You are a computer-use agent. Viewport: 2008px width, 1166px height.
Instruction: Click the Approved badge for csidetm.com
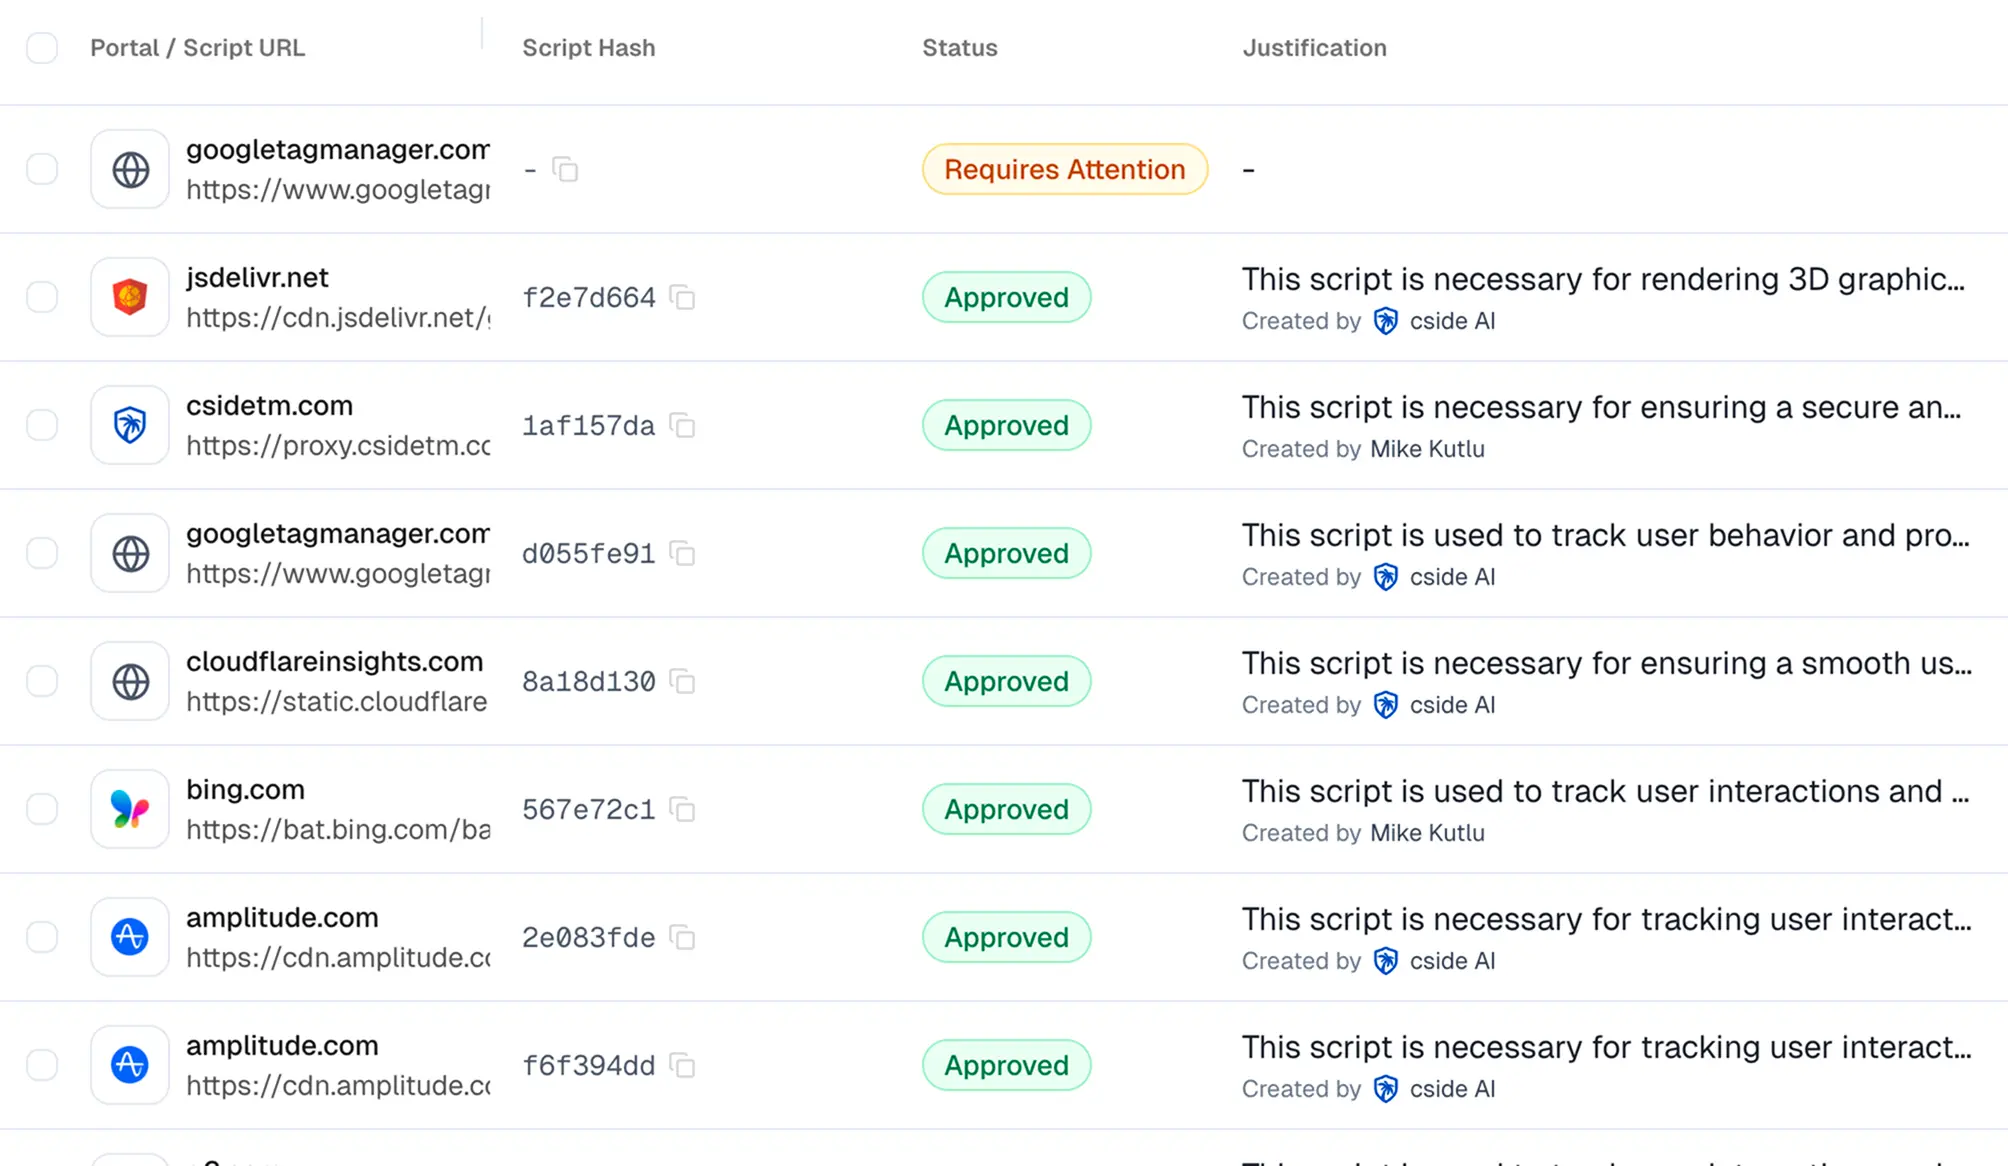pyautogui.click(x=1006, y=424)
